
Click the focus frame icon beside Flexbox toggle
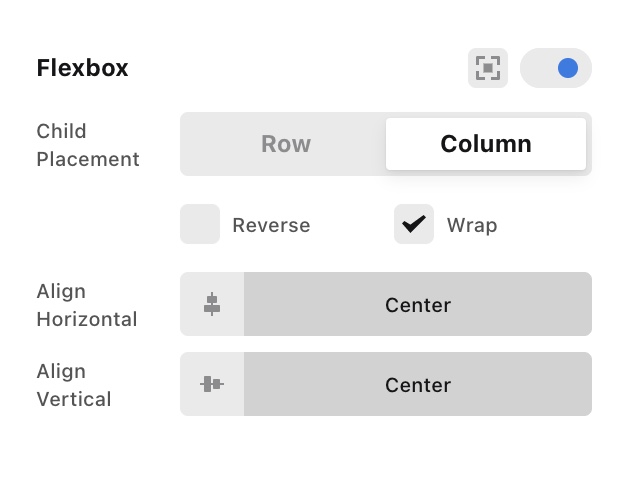tap(487, 68)
